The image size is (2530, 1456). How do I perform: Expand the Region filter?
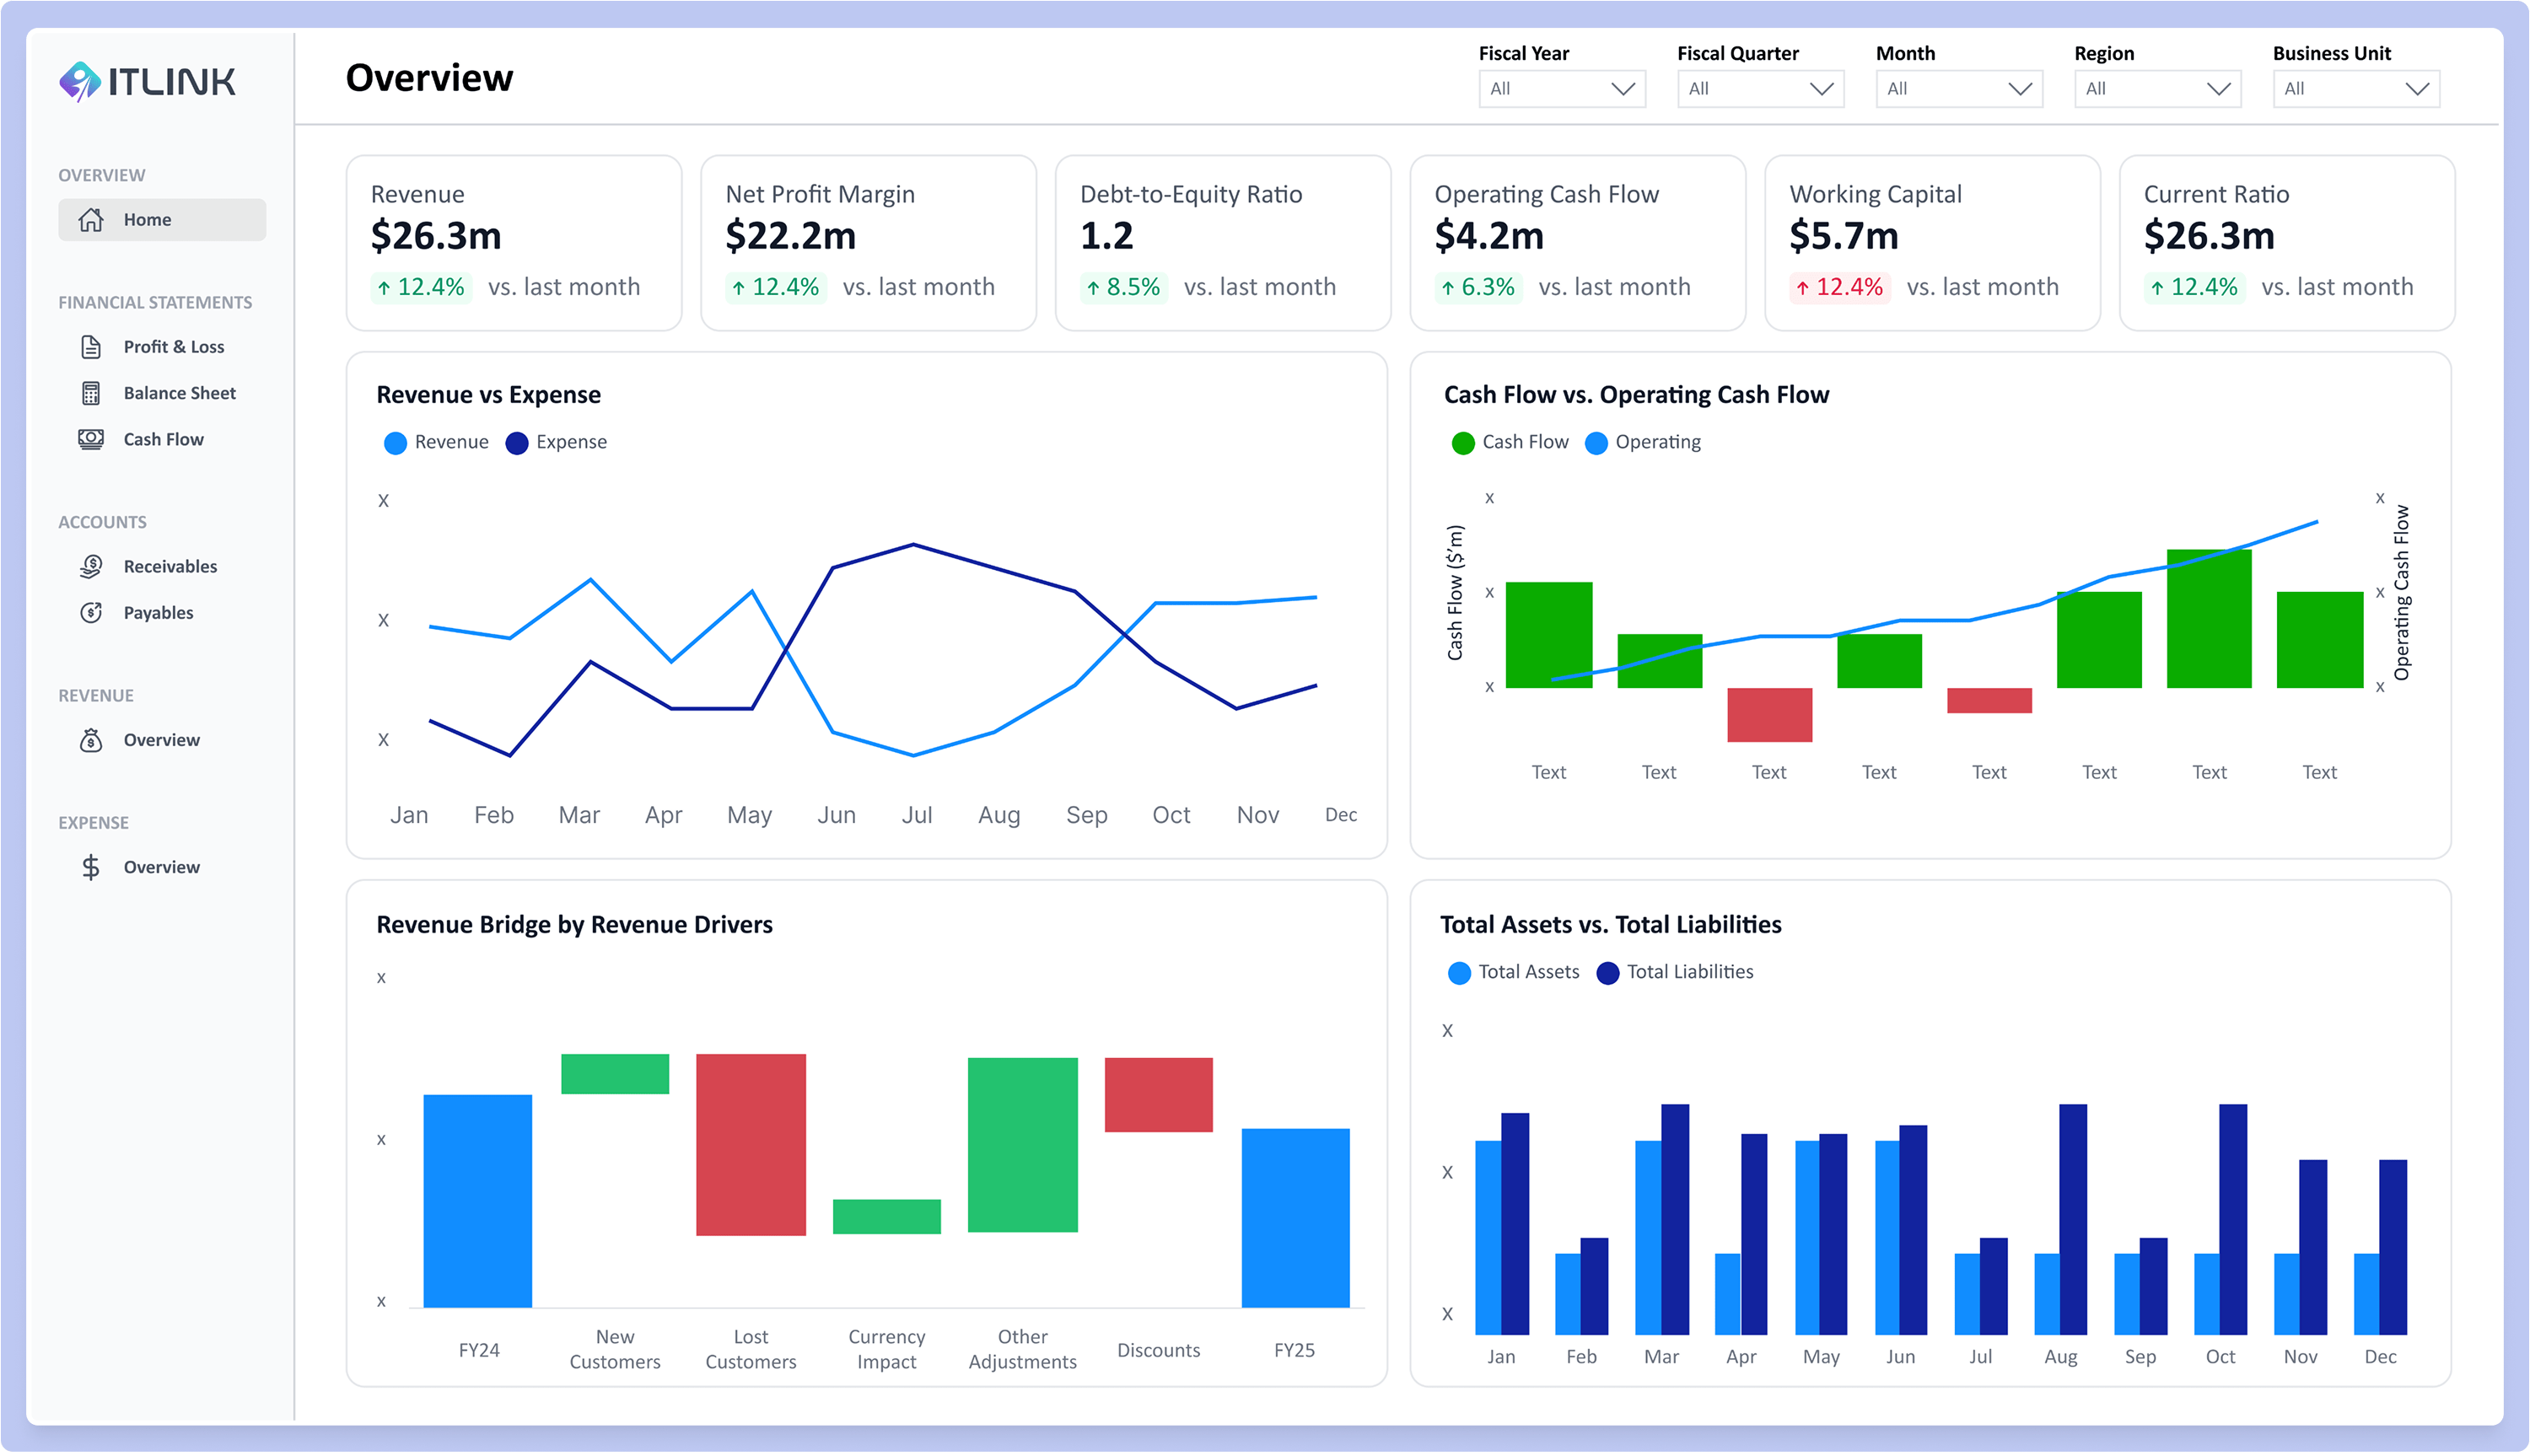(x=2157, y=88)
